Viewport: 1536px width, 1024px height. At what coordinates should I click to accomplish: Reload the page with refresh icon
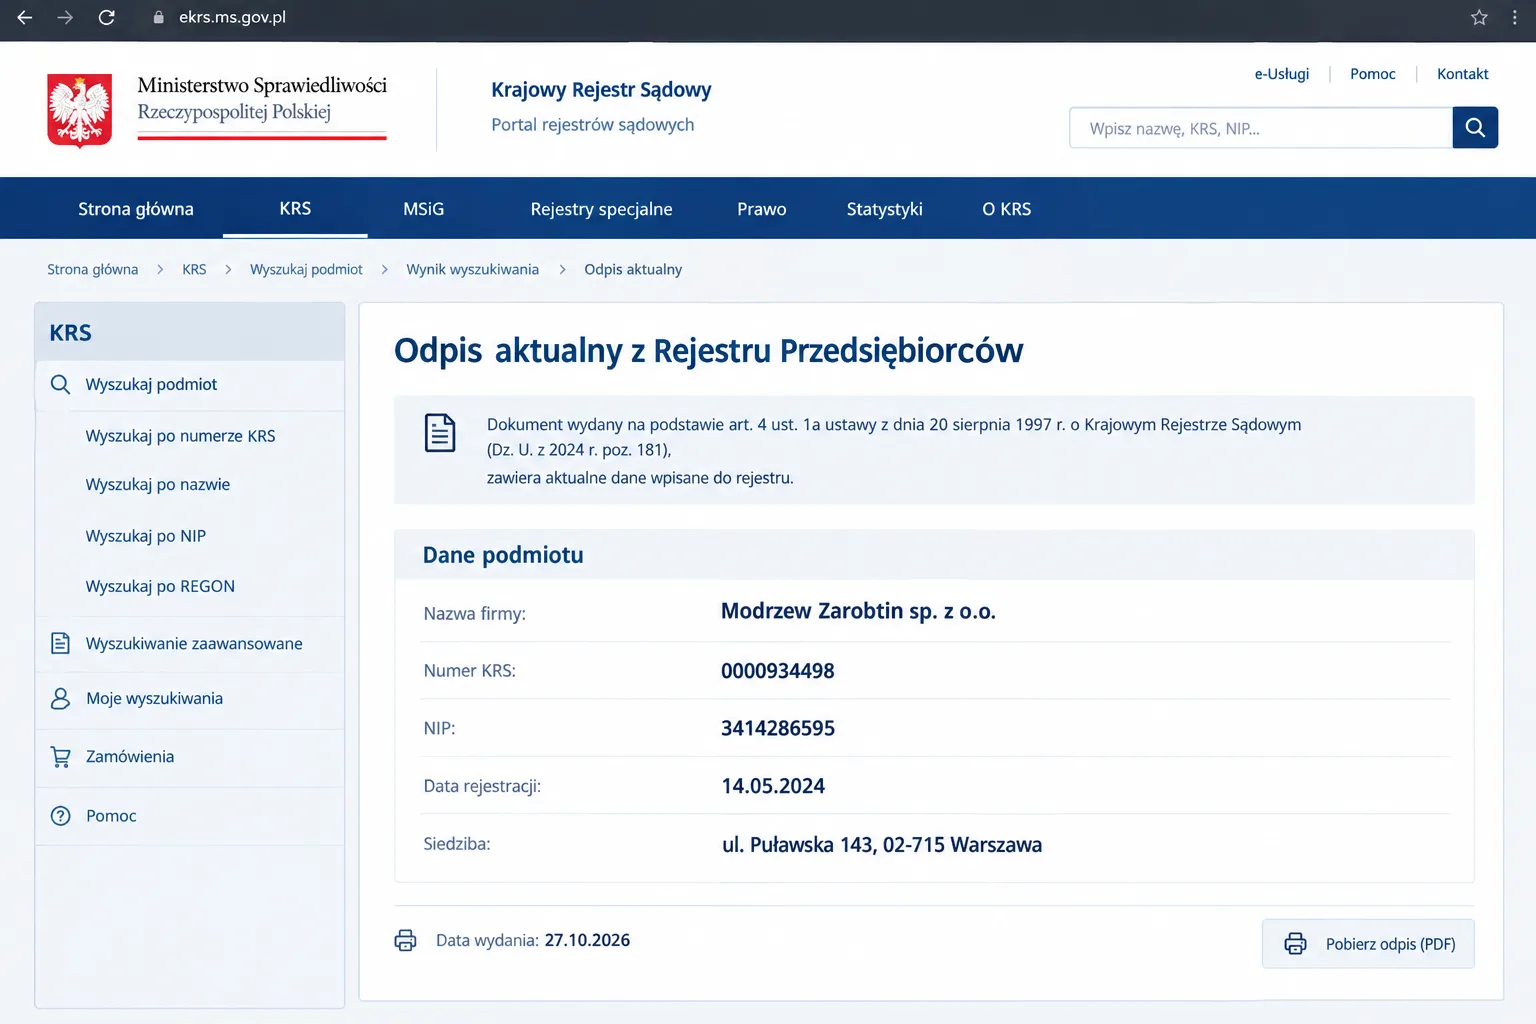pyautogui.click(x=106, y=17)
